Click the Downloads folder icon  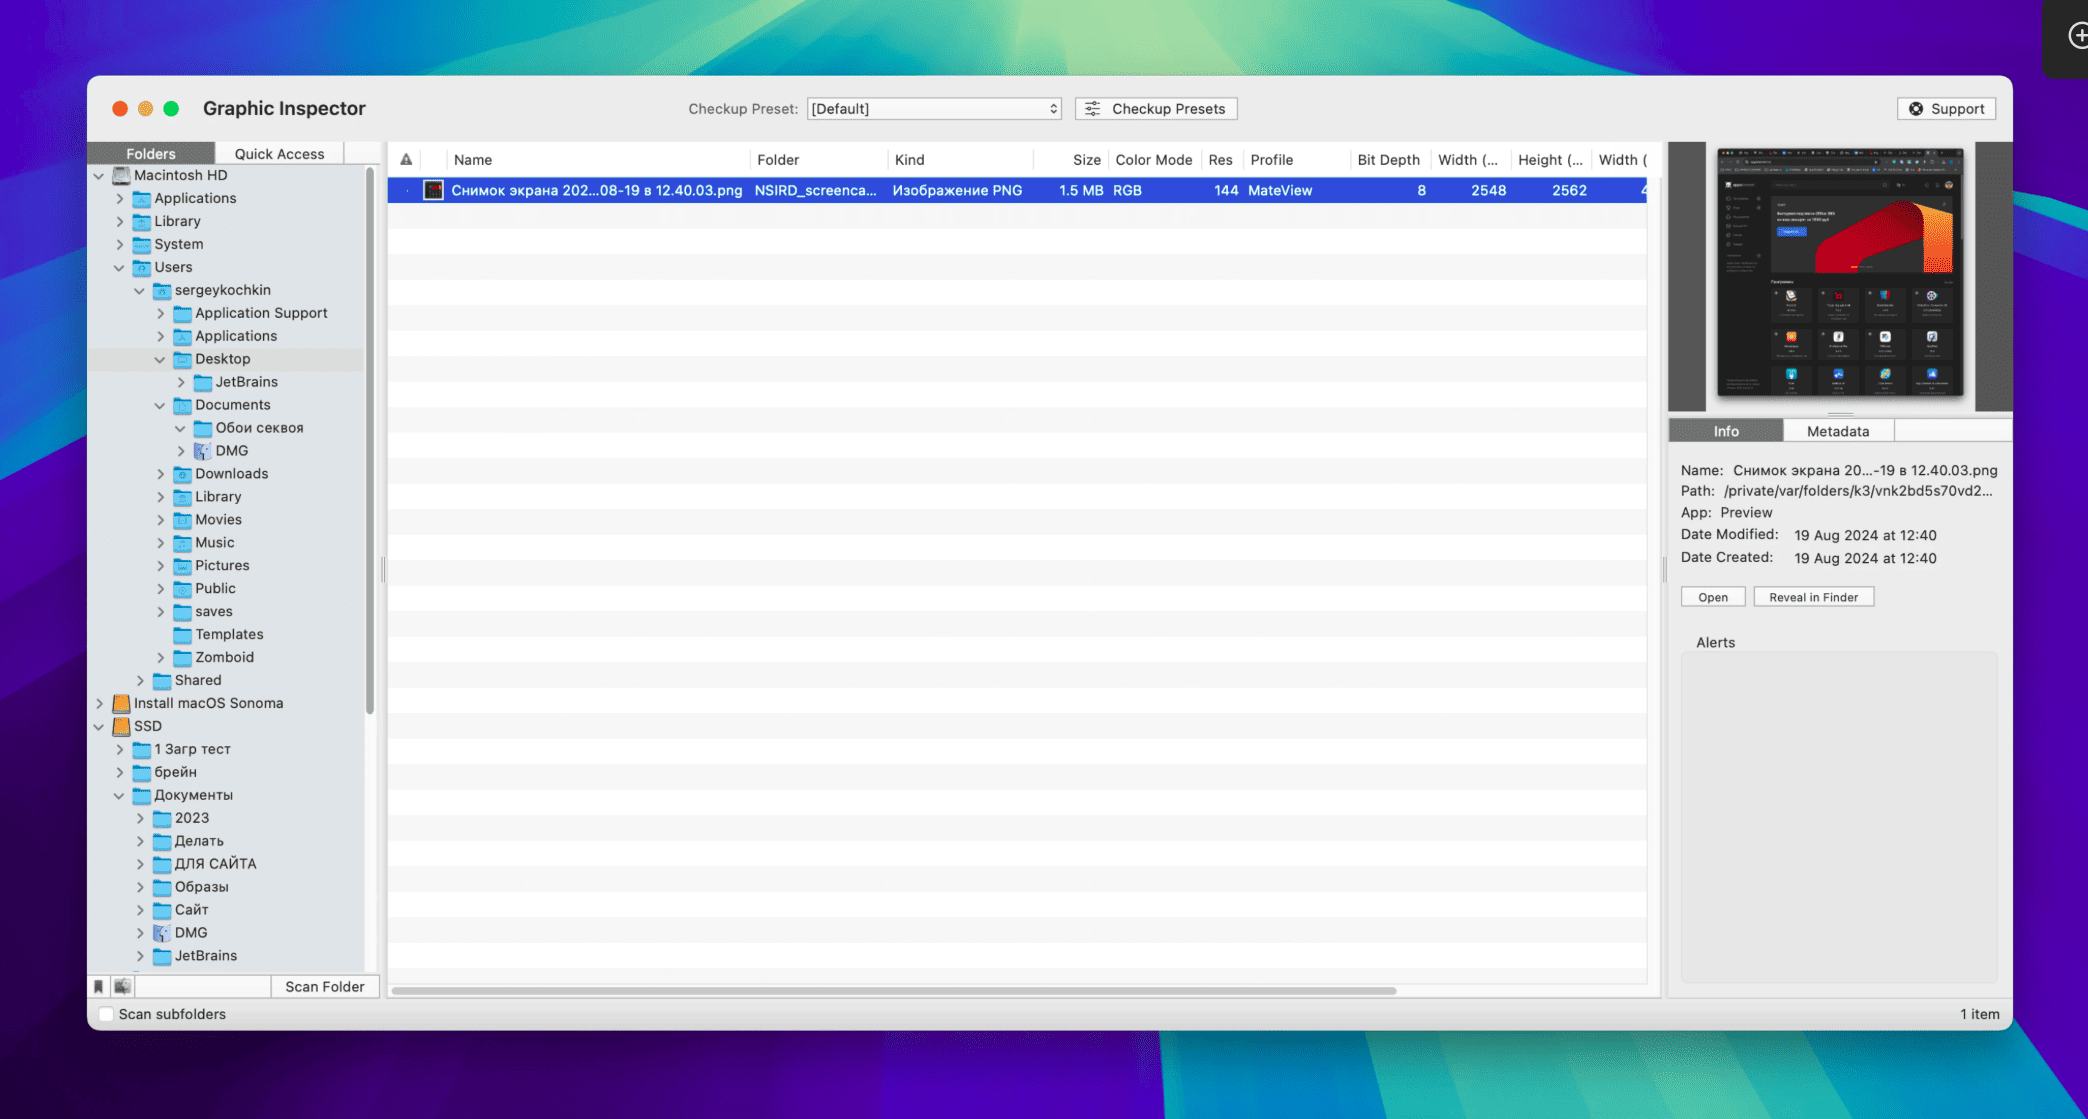pyautogui.click(x=182, y=474)
